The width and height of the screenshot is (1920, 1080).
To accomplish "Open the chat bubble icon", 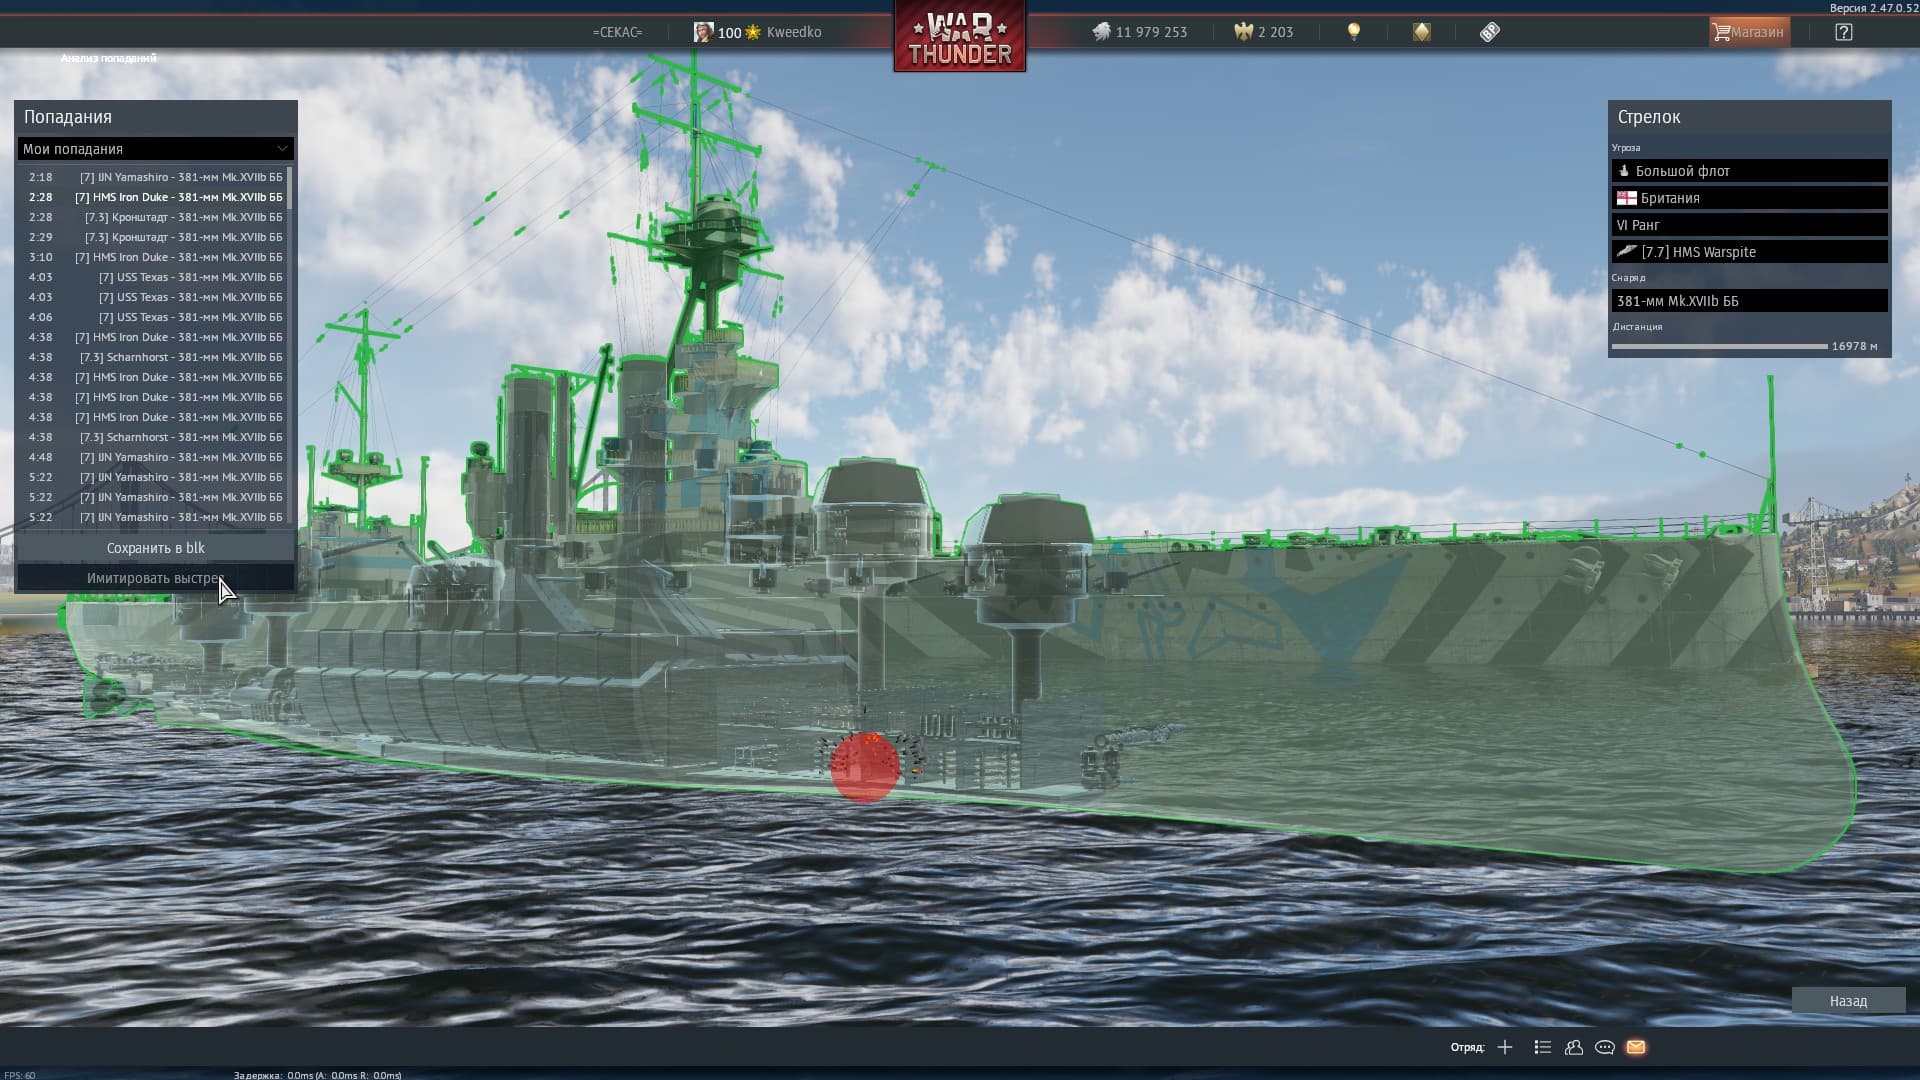I will click(1605, 1047).
